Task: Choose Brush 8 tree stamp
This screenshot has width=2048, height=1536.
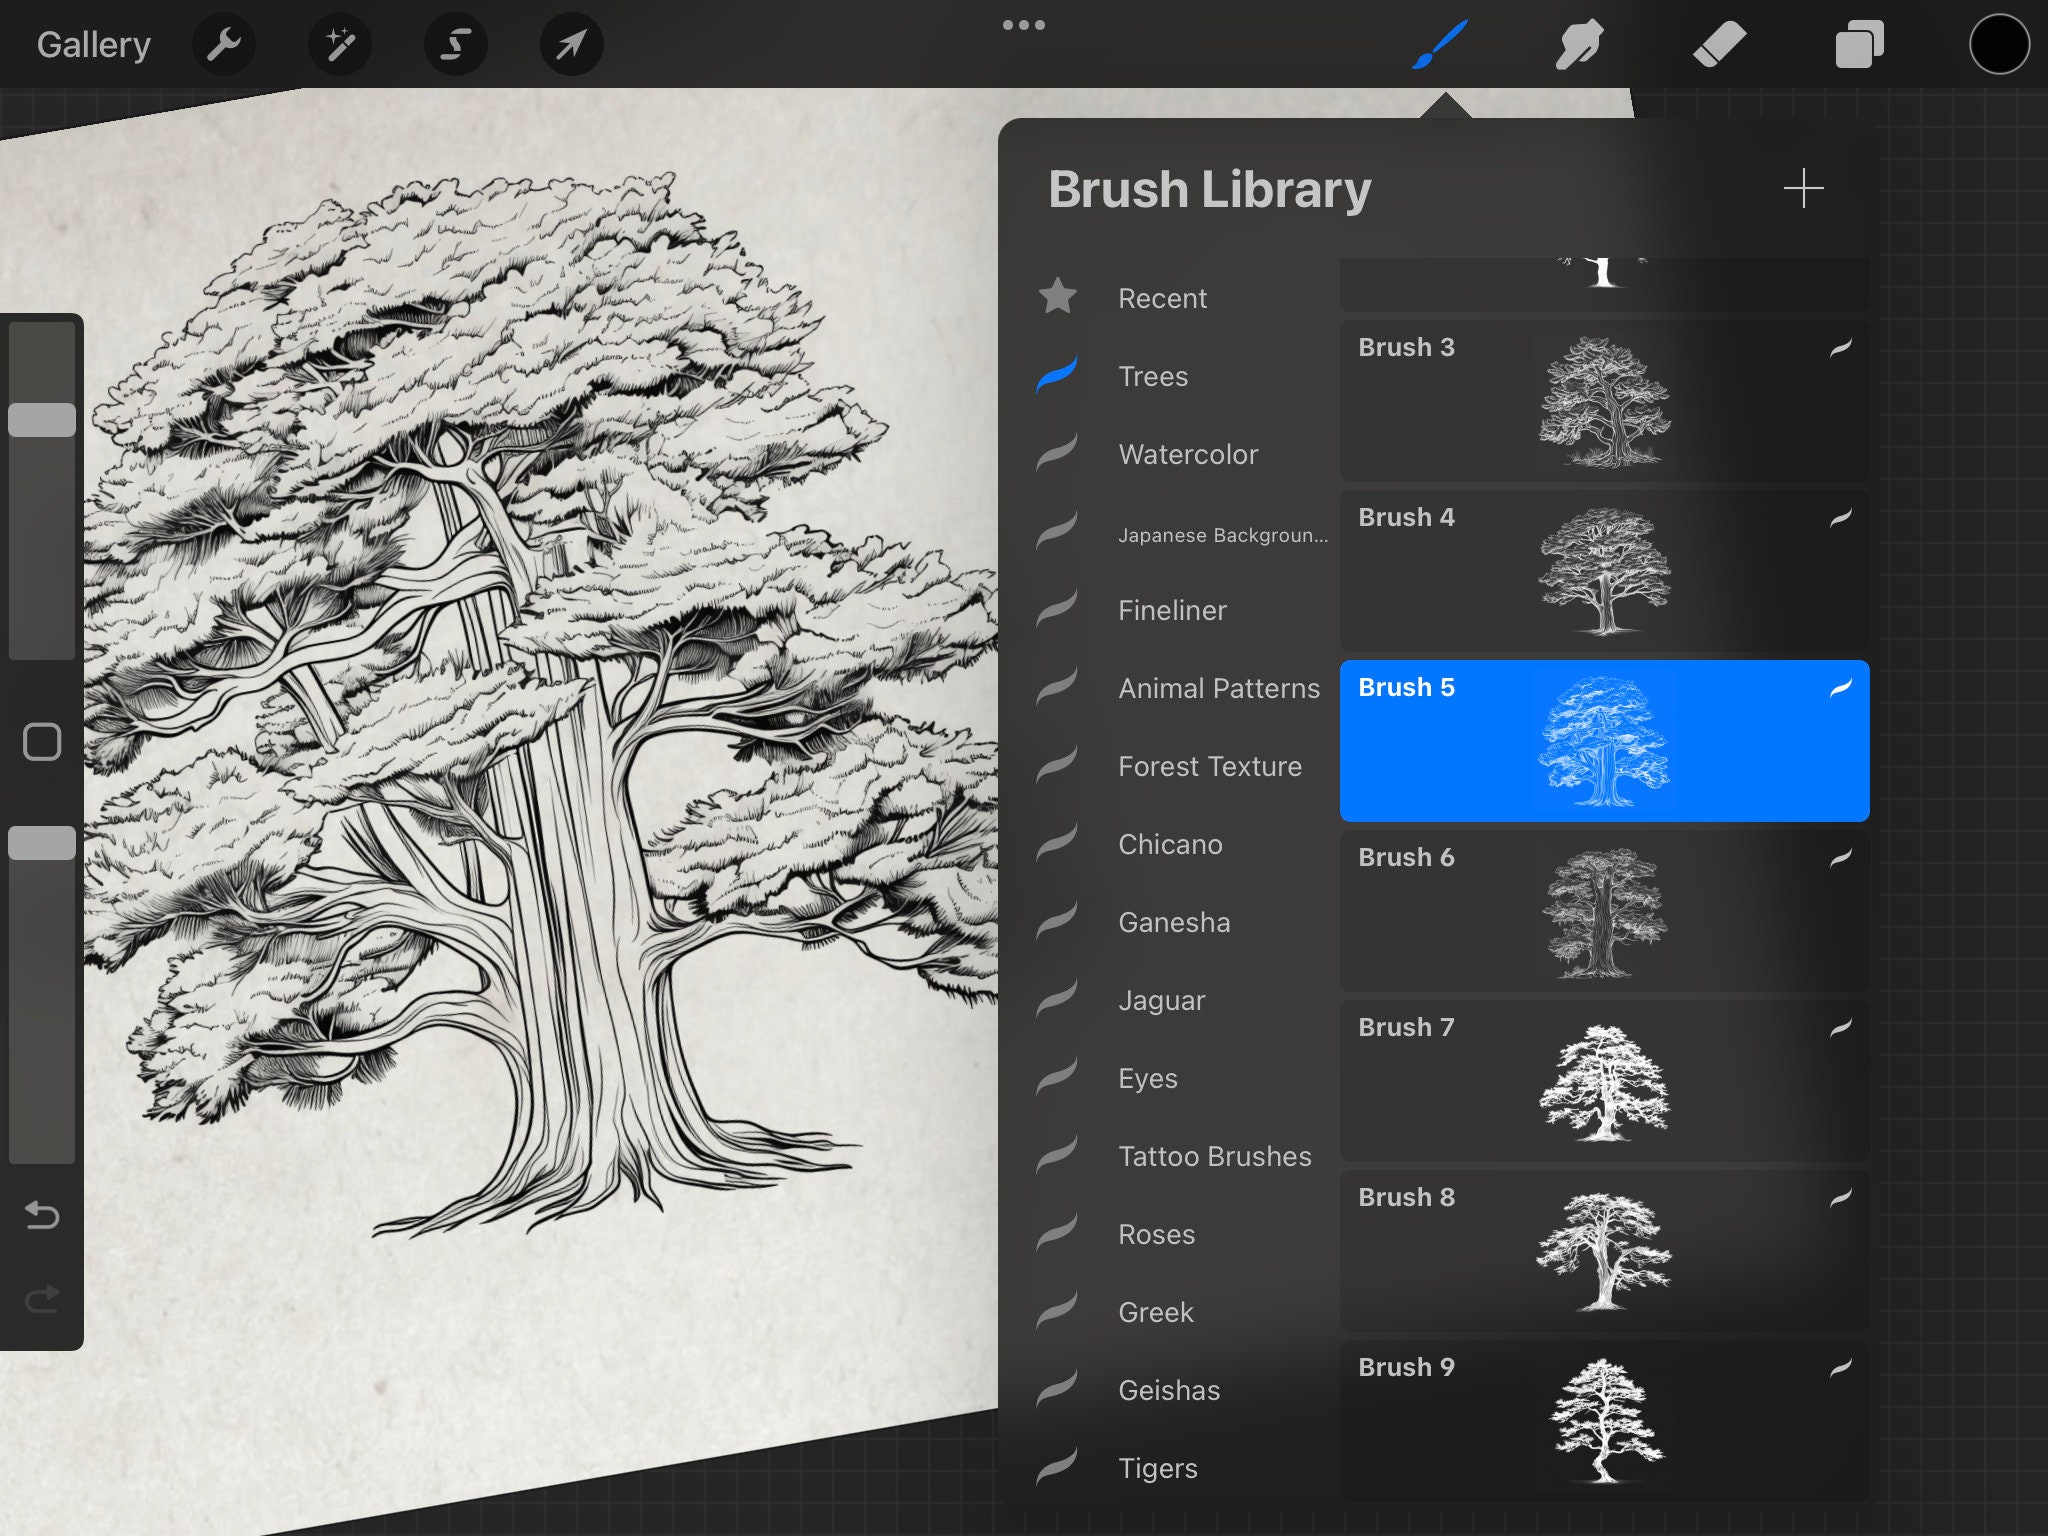Action: coord(1604,1251)
